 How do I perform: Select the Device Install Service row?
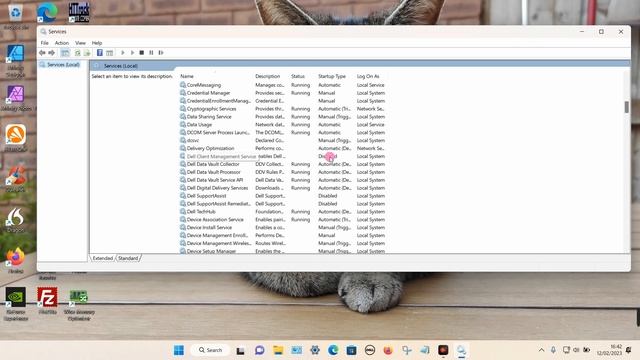(282, 228)
